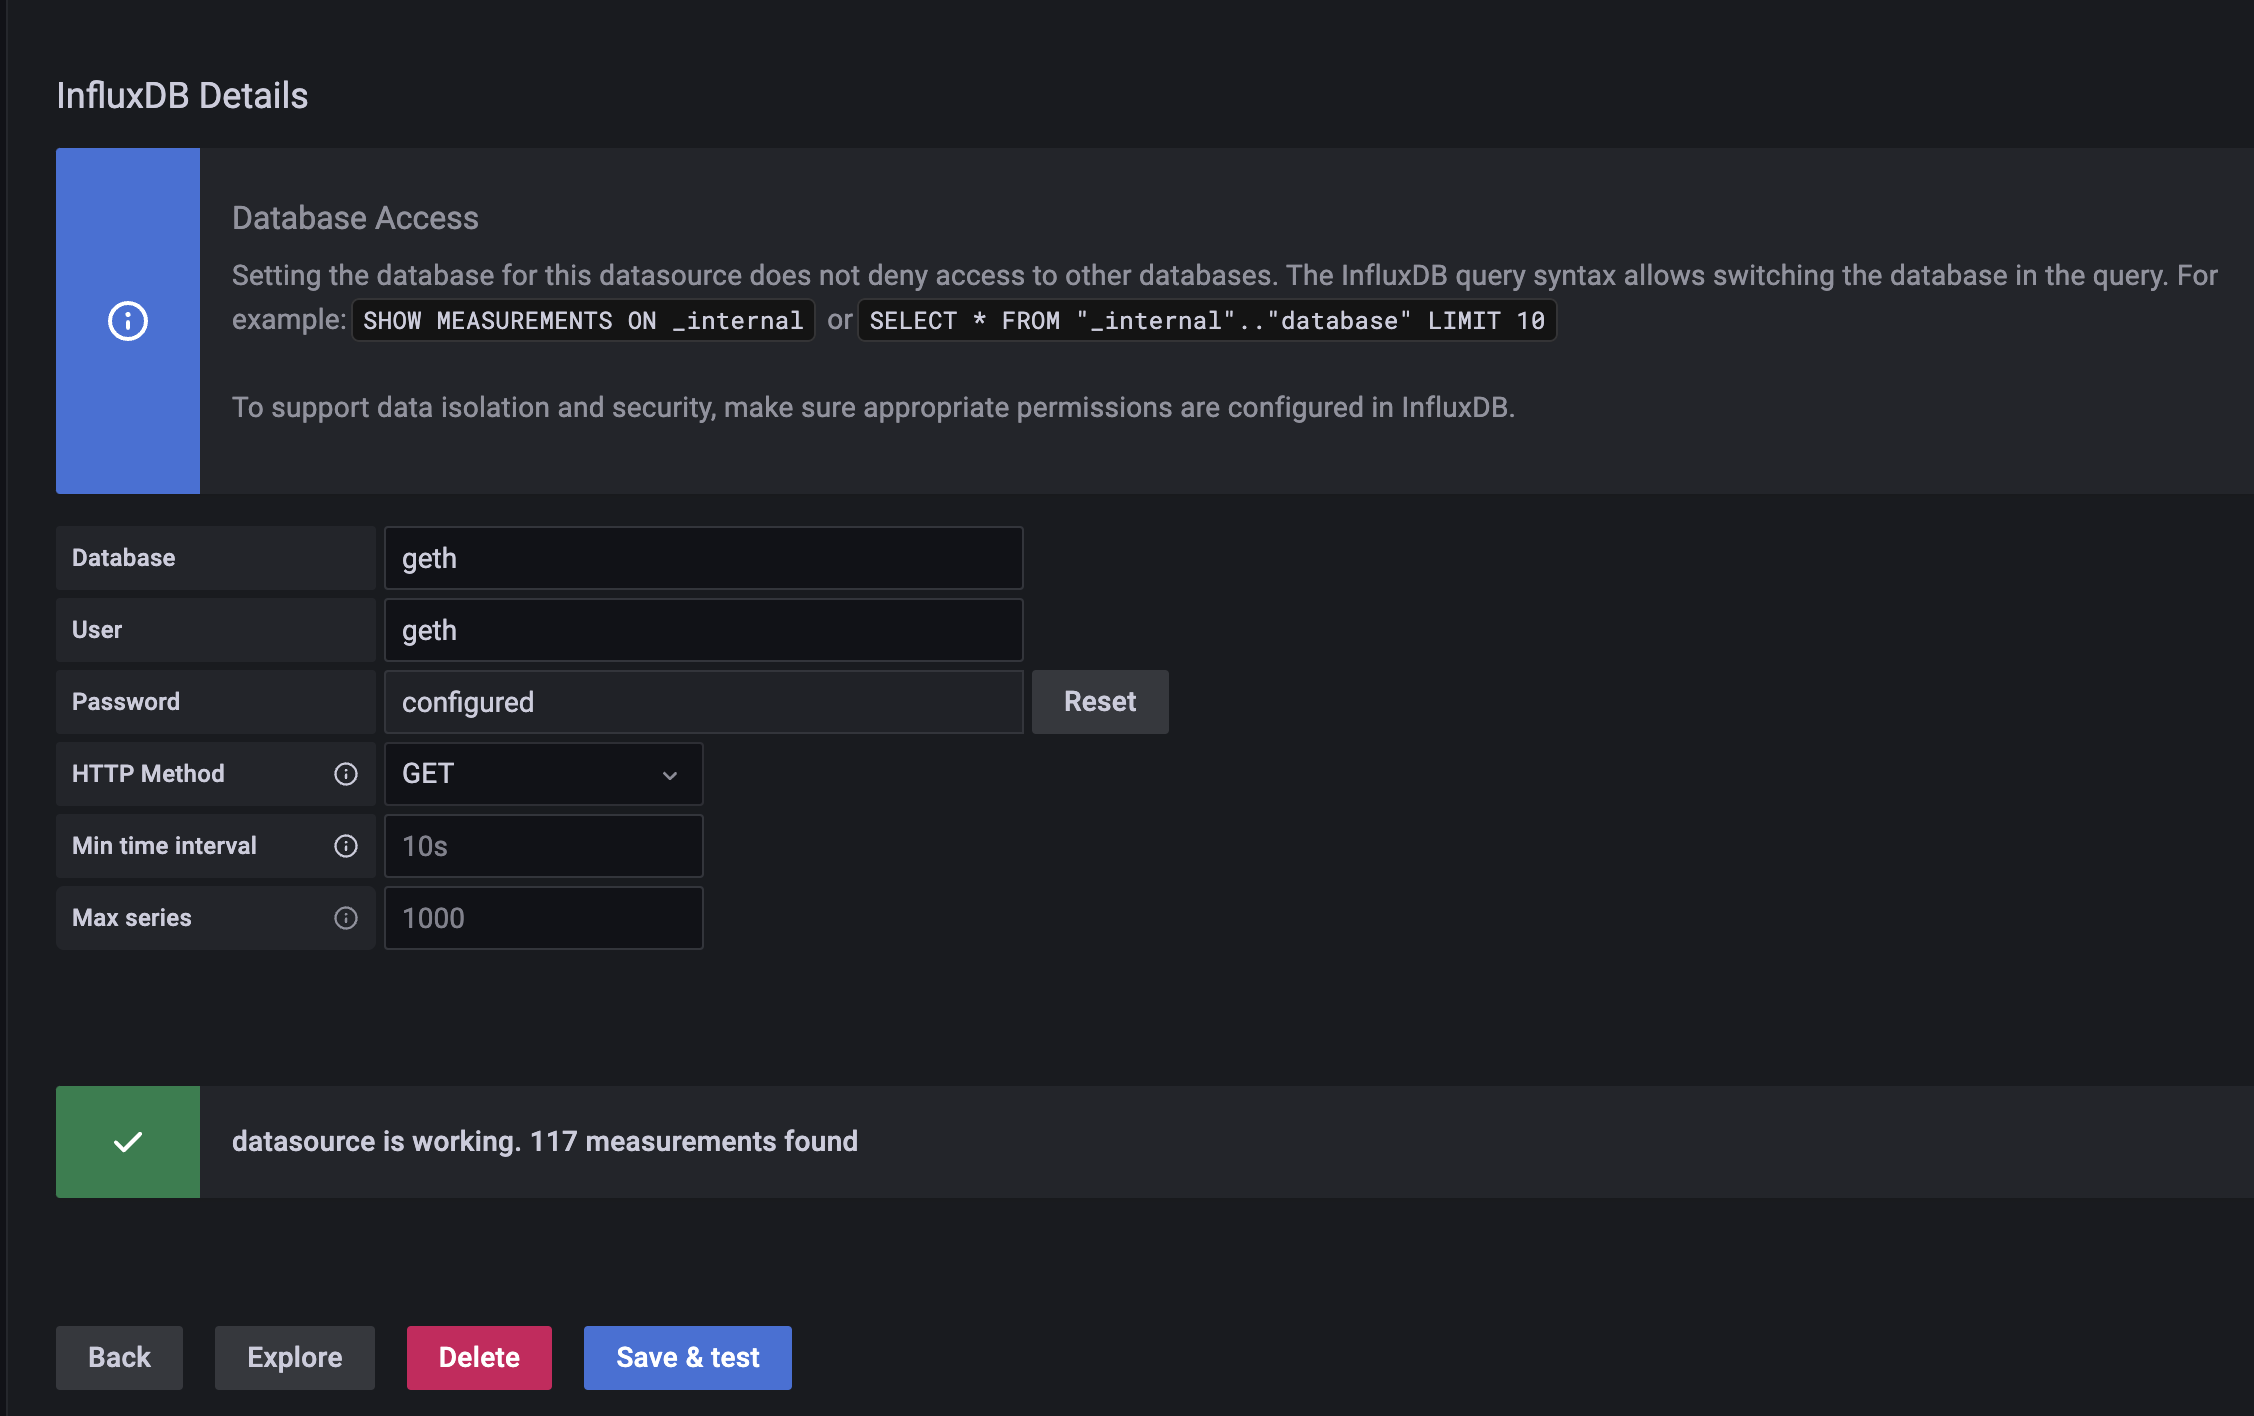
Task: Click the Explore button
Action: pos(294,1356)
